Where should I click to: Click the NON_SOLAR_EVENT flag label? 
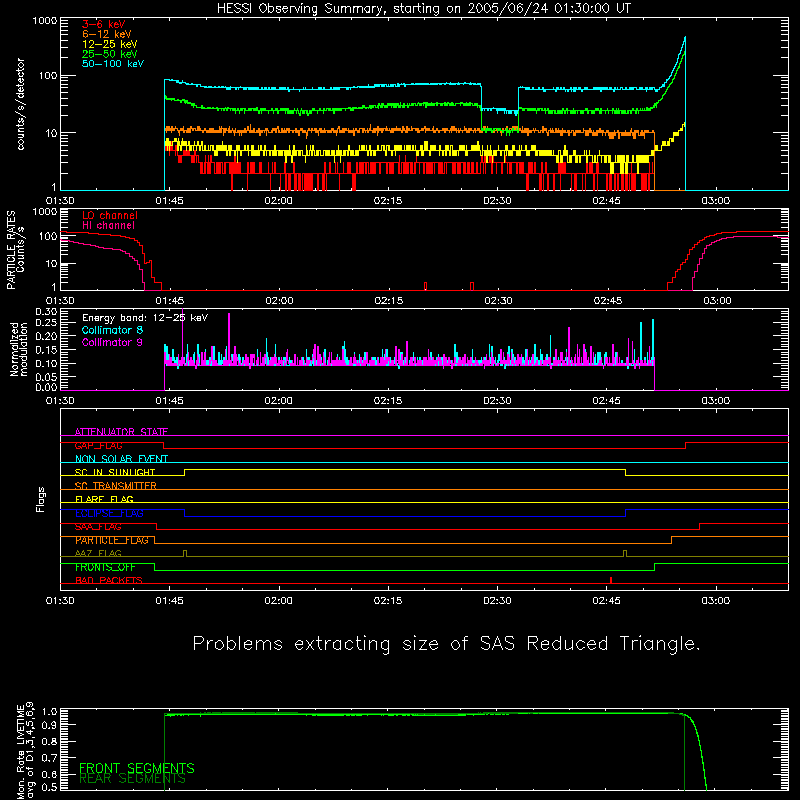tap(121, 459)
